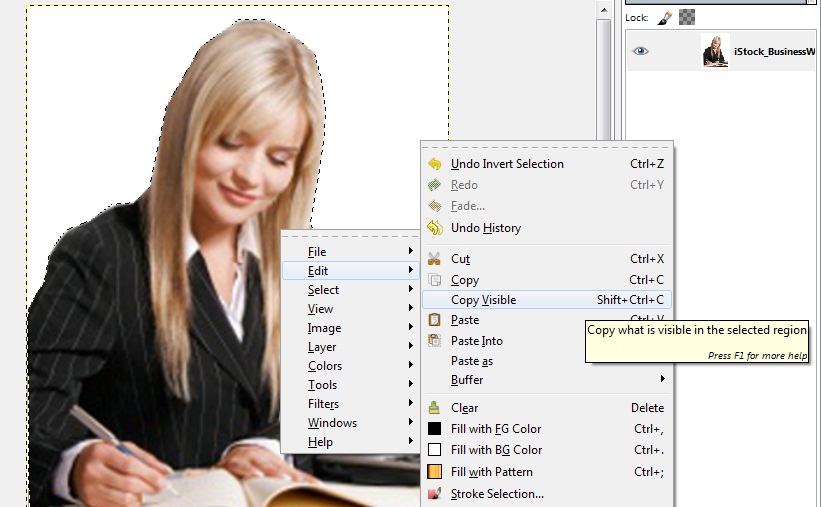
Task: Click the vertical canvas scrollbar track
Action: (x=604, y=79)
